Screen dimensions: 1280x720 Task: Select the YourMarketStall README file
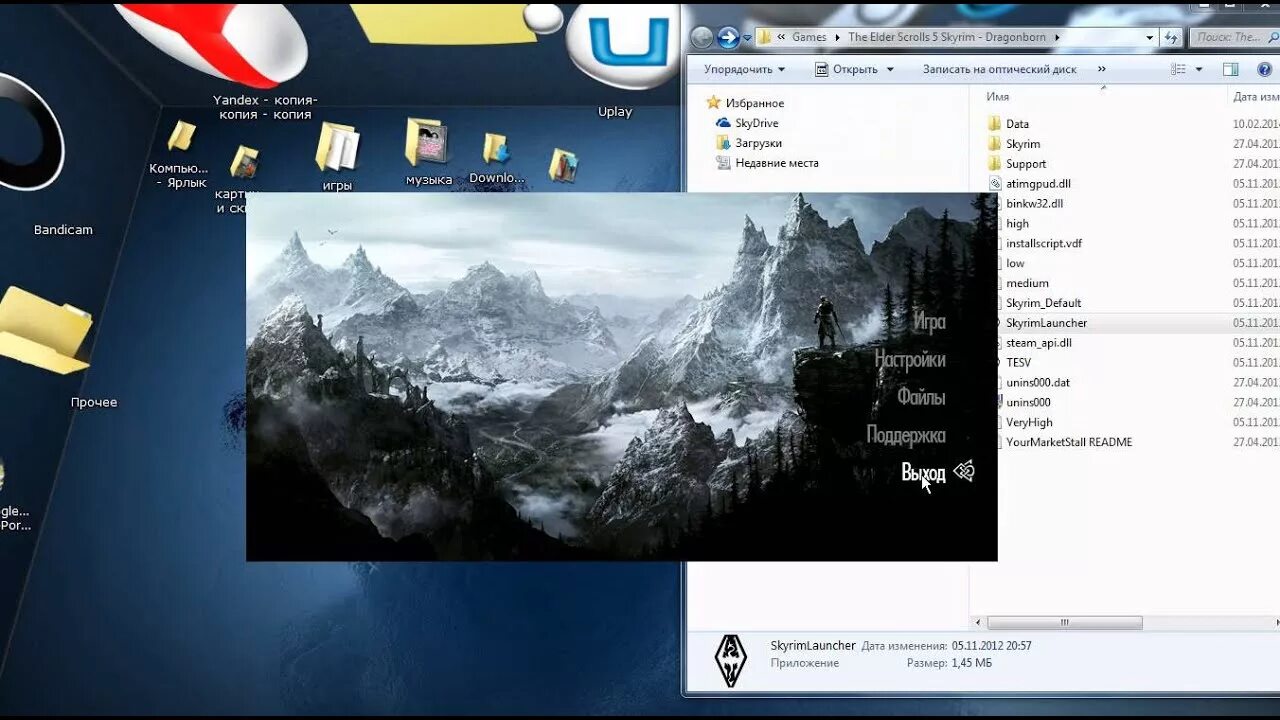(1069, 442)
